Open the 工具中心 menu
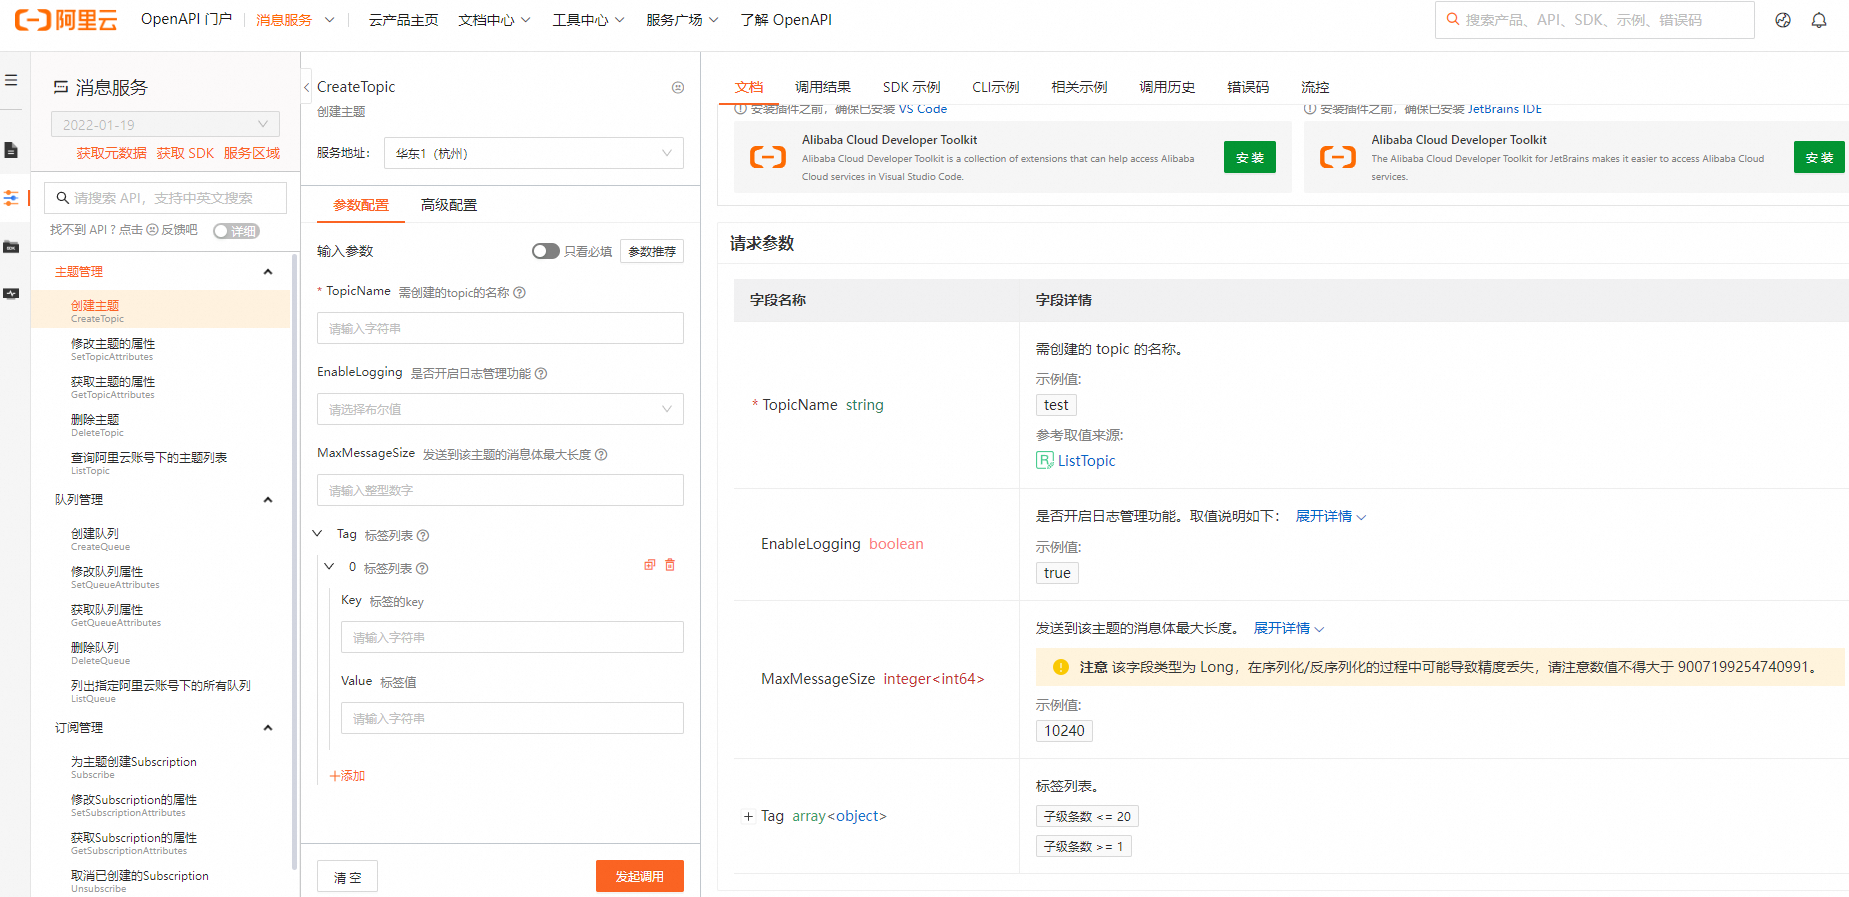 [588, 20]
